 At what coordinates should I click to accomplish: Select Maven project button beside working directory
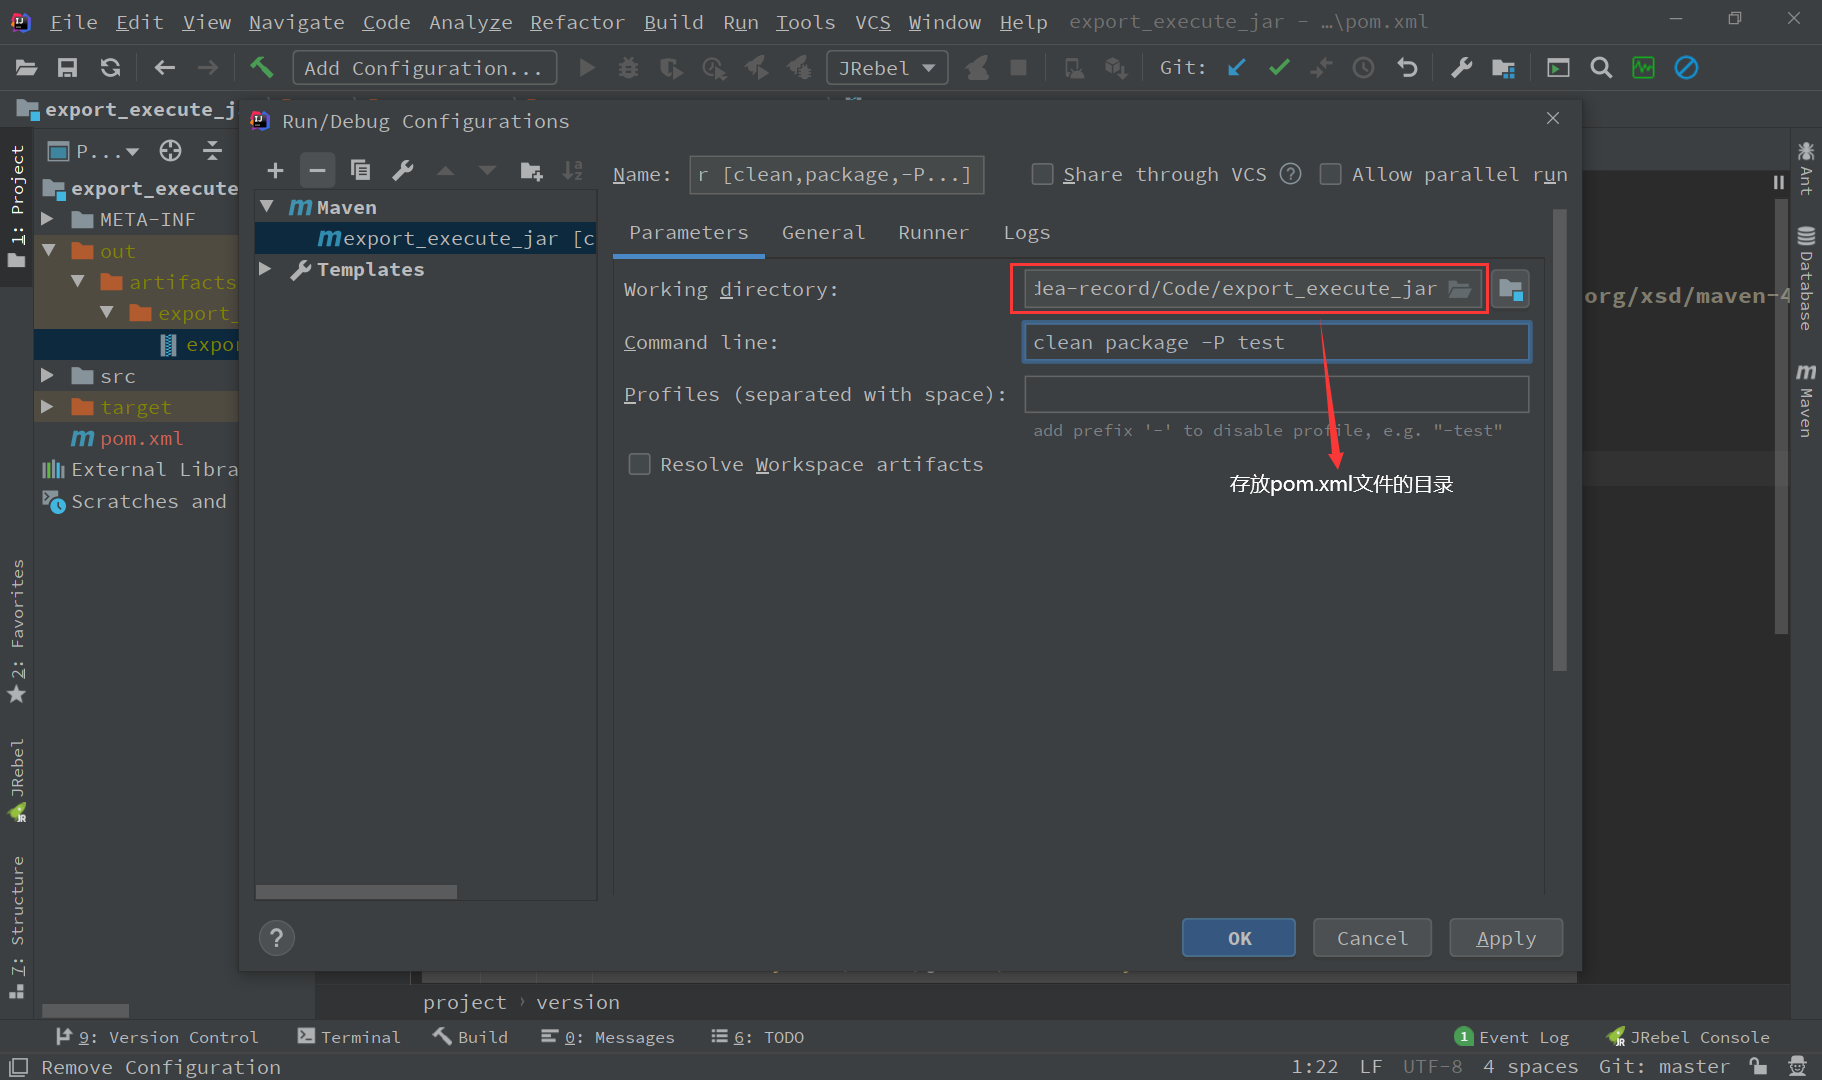pyautogui.click(x=1510, y=289)
